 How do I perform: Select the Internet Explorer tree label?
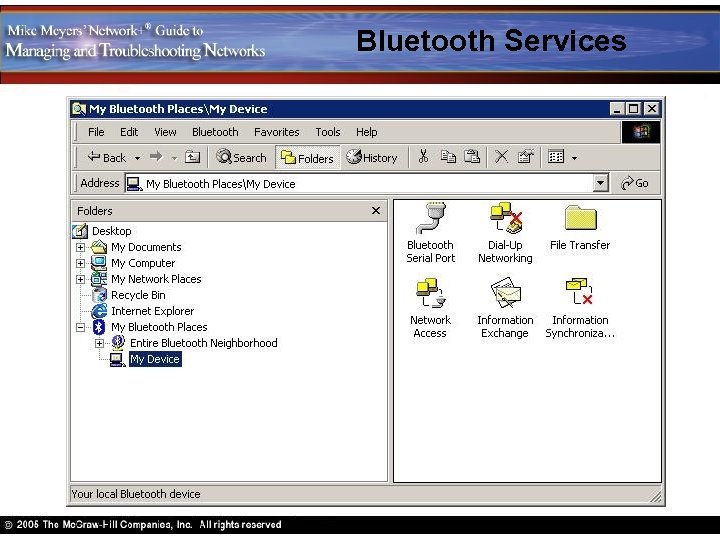coord(152,311)
